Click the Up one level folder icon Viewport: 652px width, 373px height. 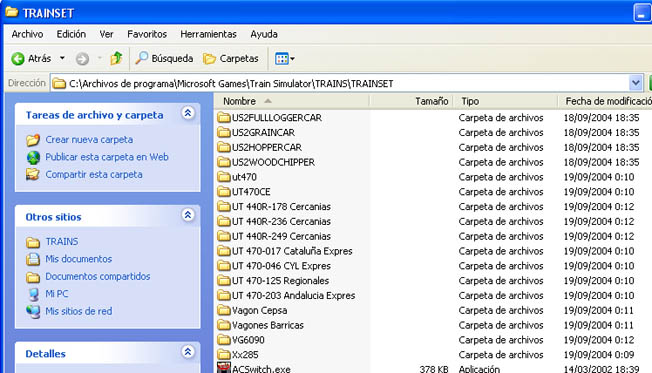pyautogui.click(x=116, y=59)
